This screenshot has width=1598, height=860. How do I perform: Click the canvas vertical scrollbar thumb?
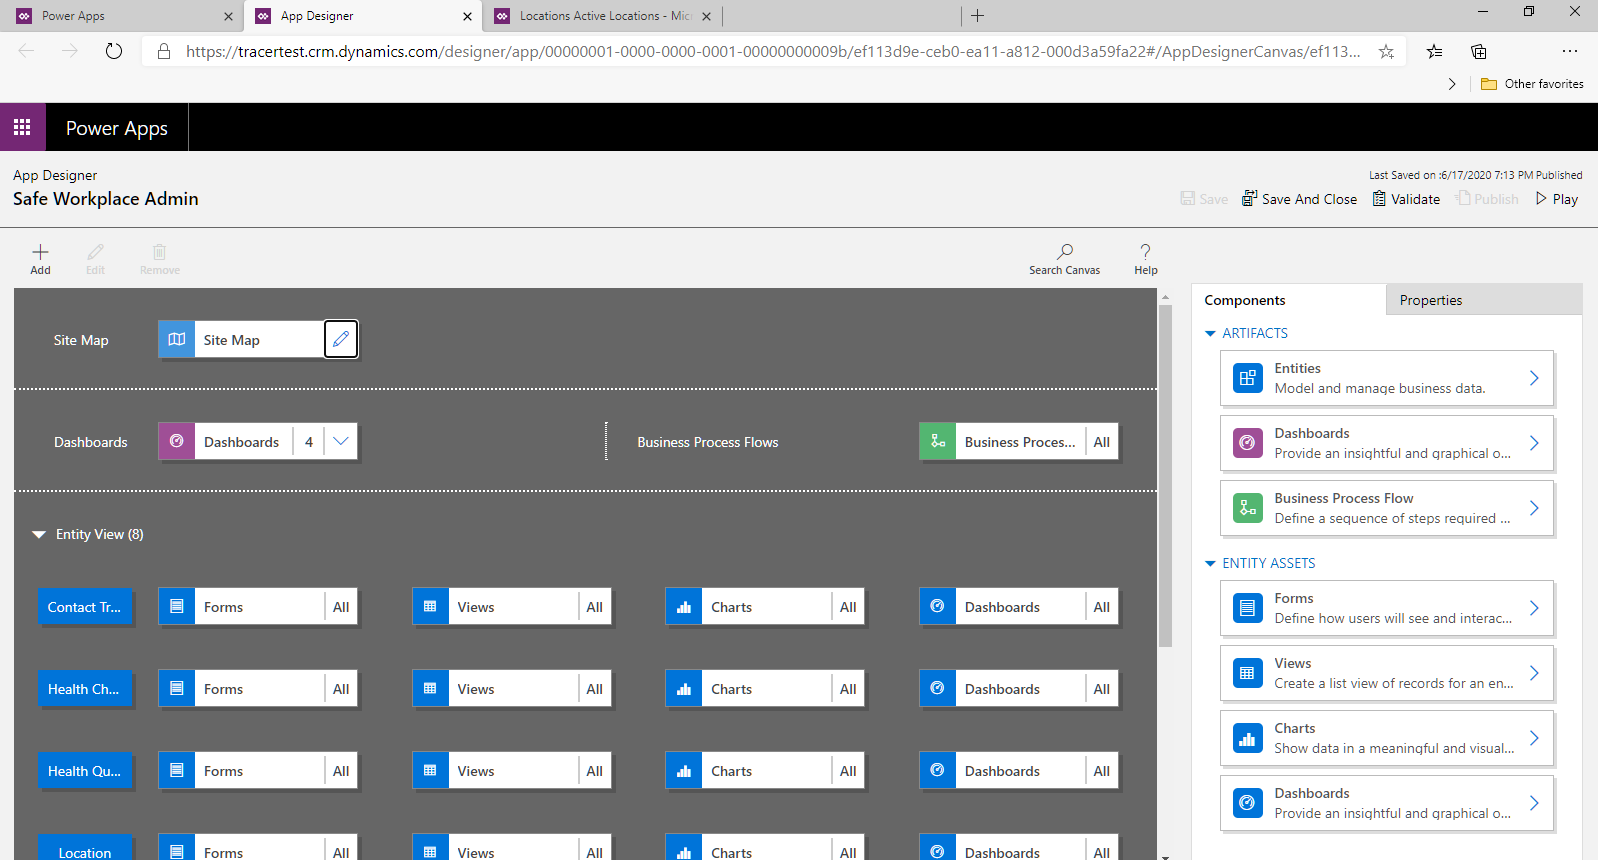pos(1165,476)
